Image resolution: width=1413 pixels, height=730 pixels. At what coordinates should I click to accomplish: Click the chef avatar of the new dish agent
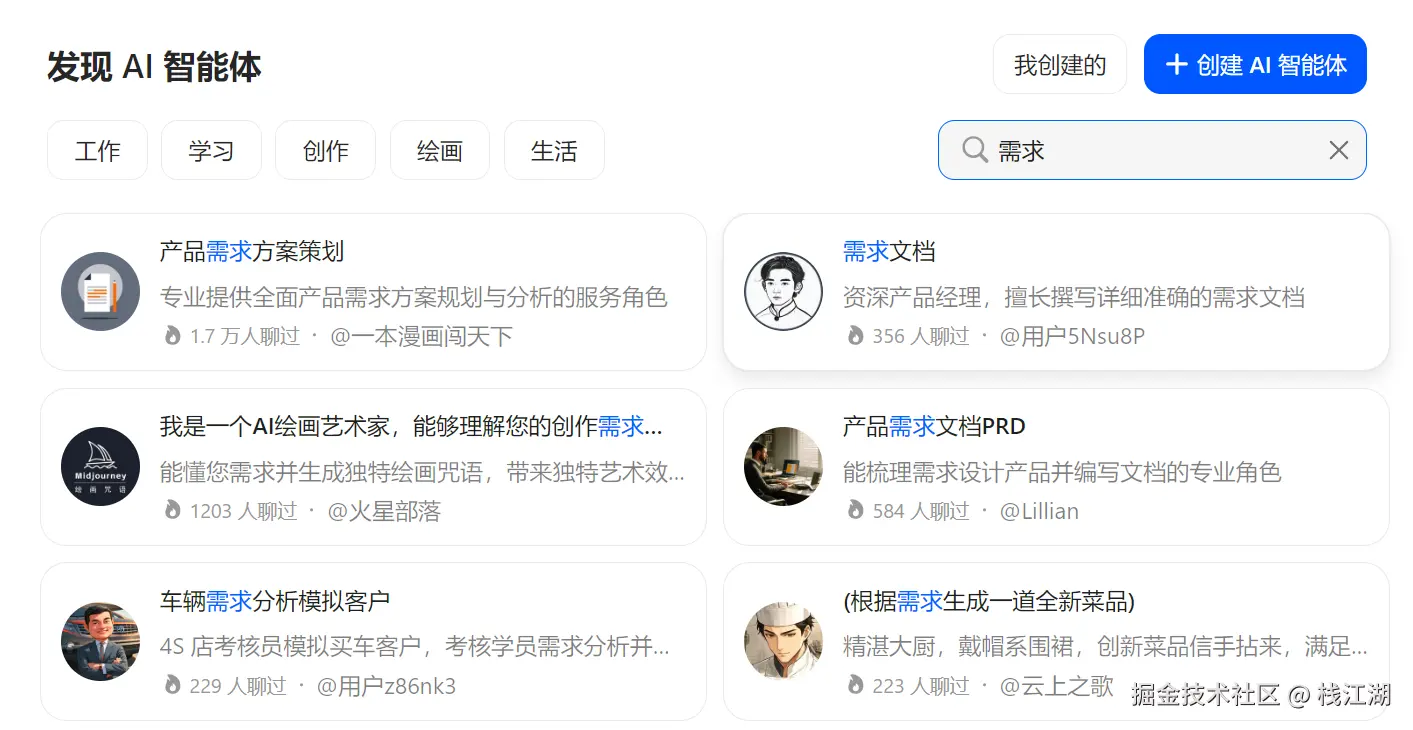point(783,642)
